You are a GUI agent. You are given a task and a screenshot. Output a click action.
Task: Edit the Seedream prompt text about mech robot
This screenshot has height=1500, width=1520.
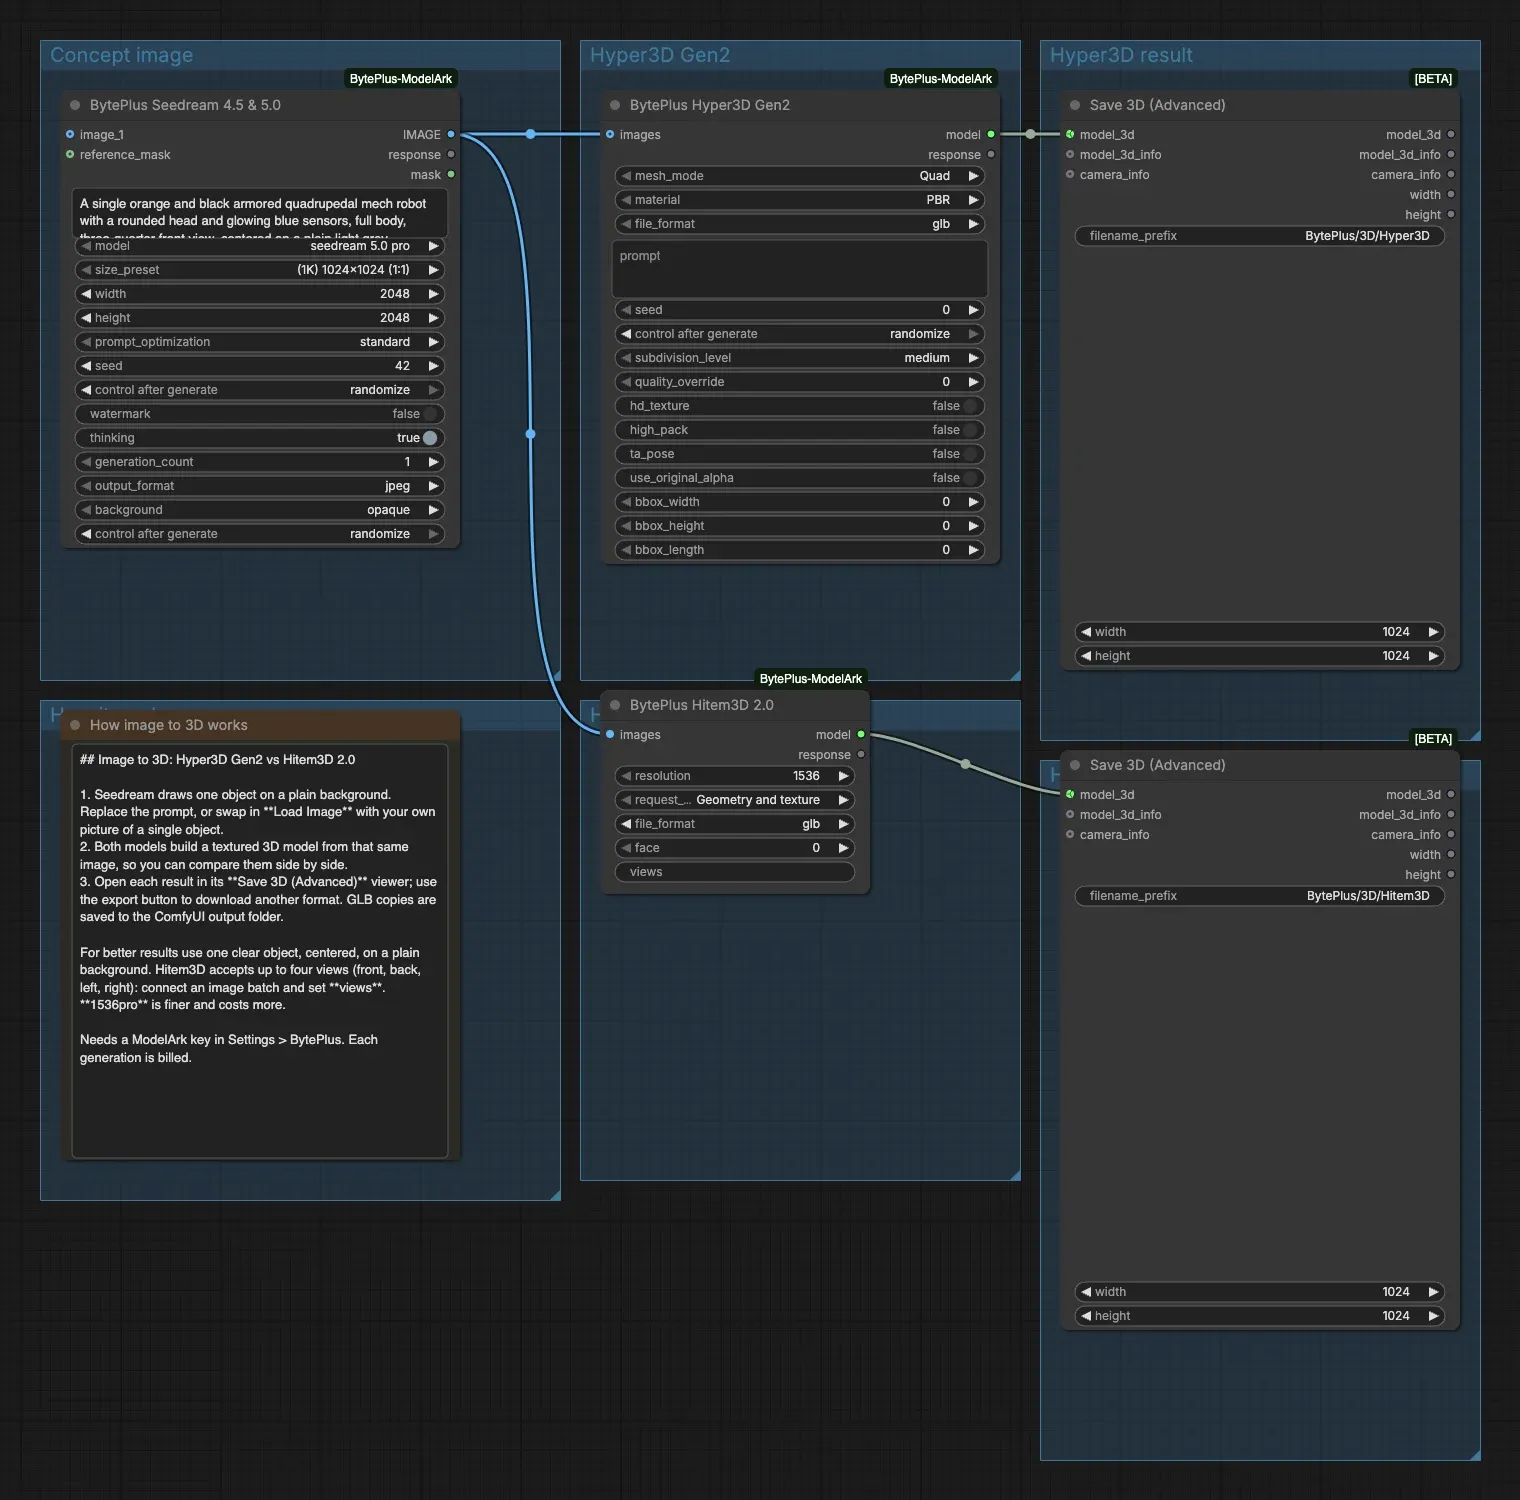(260, 212)
